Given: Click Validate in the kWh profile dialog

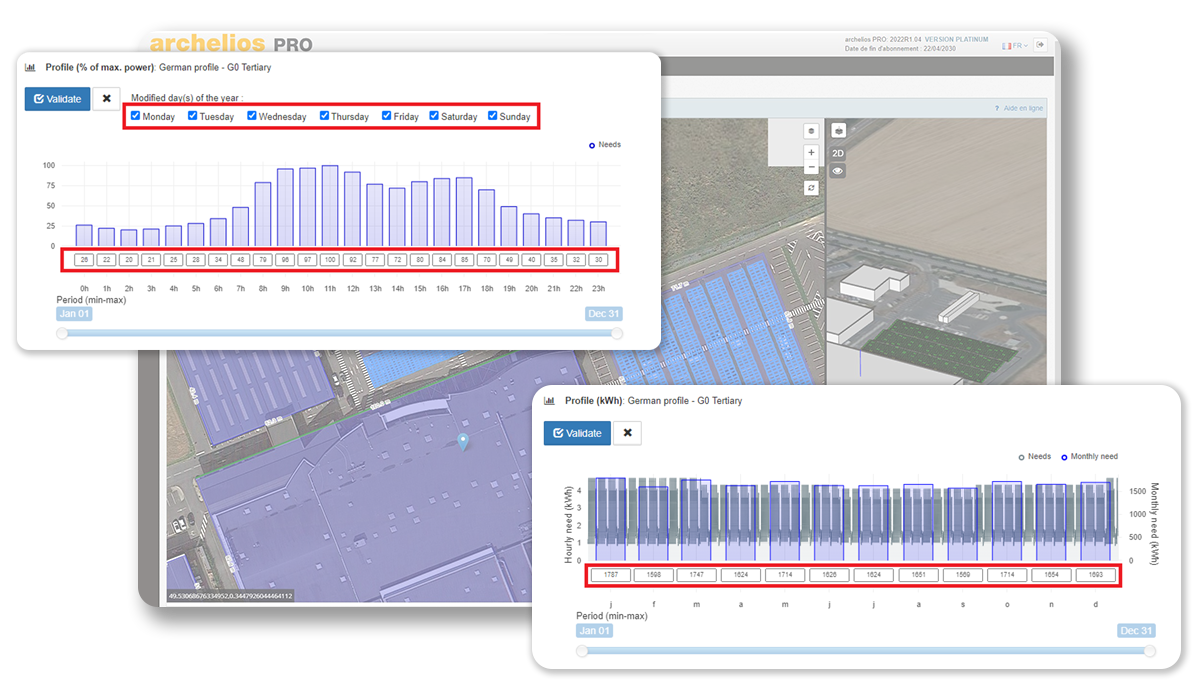Looking at the screenshot, I should (x=577, y=433).
